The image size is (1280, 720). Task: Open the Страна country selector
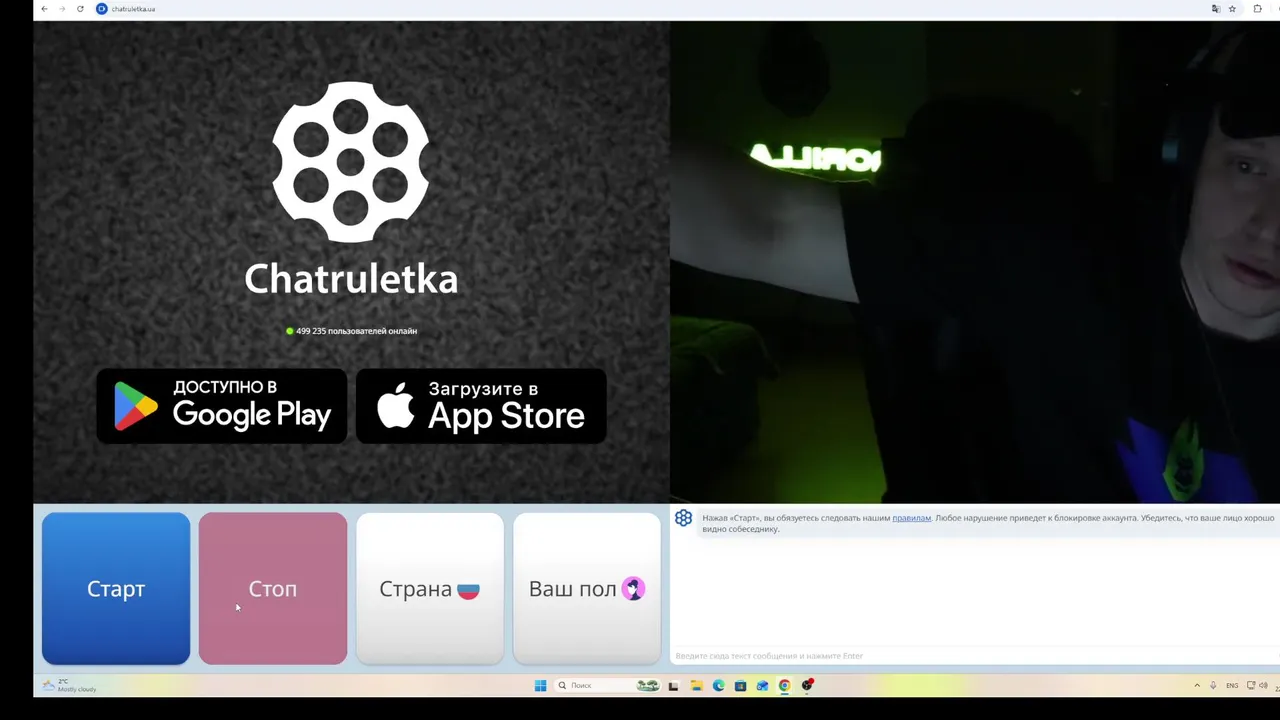pos(430,589)
